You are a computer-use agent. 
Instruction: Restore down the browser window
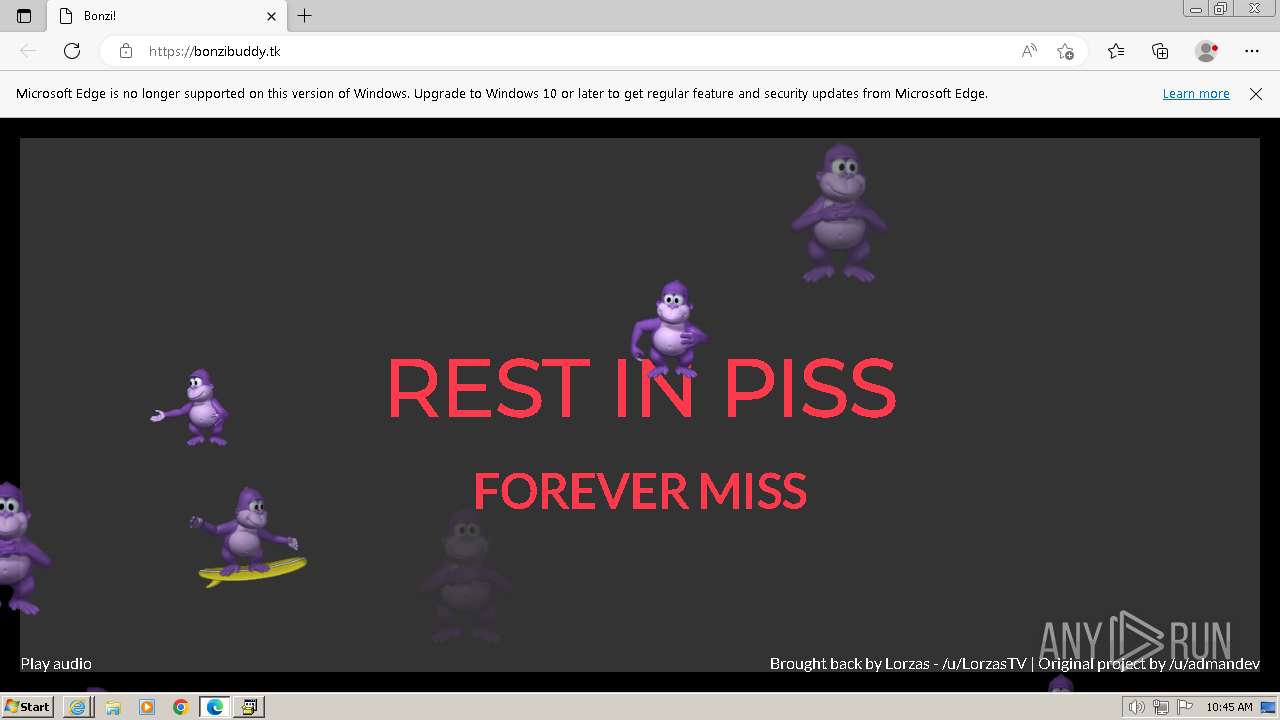click(1221, 8)
